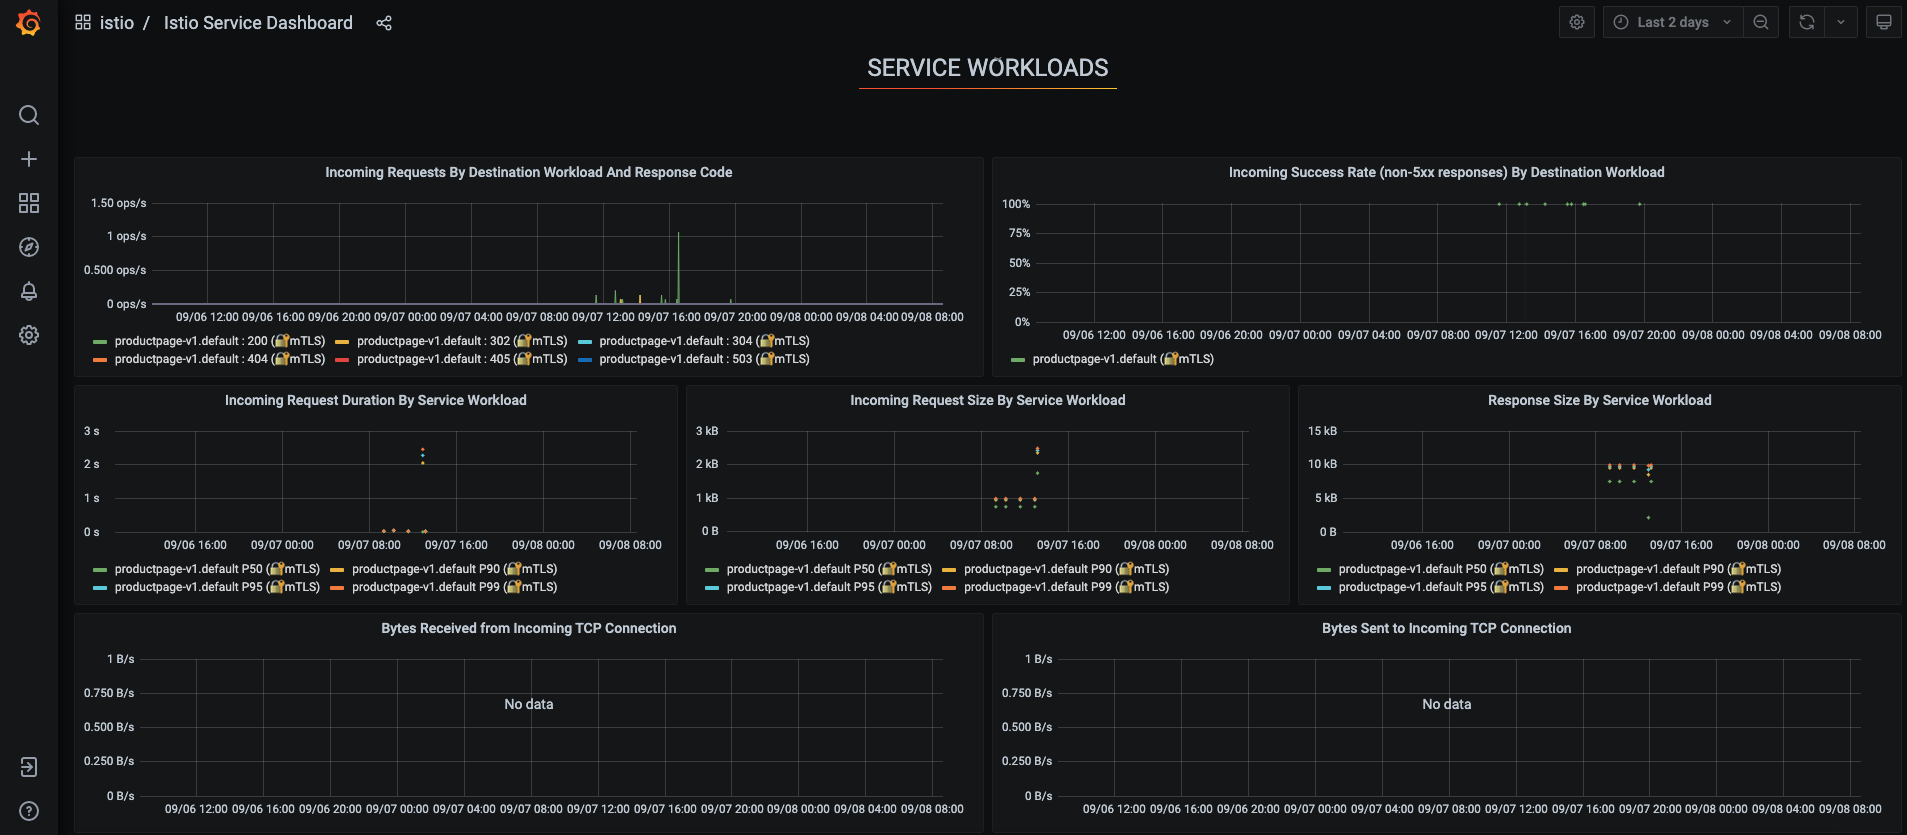Open Incoming Request Duration panel title menu
This screenshot has height=835, width=1907.
point(375,400)
